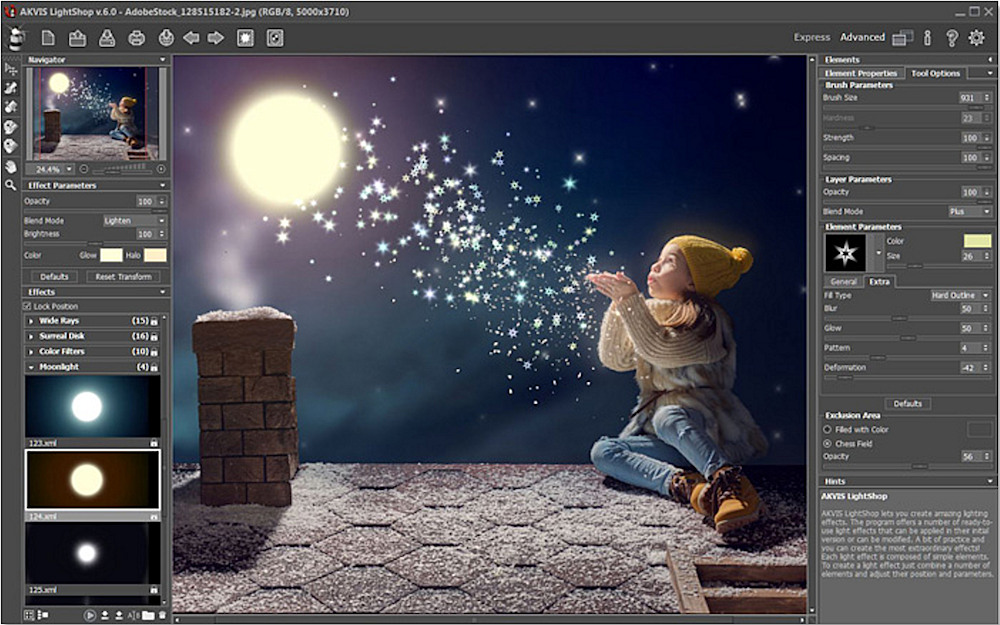This screenshot has width=1000, height=625.
Task: Open the Lighten Blend Mode dropdown
Action: pyautogui.click(x=134, y=220)
